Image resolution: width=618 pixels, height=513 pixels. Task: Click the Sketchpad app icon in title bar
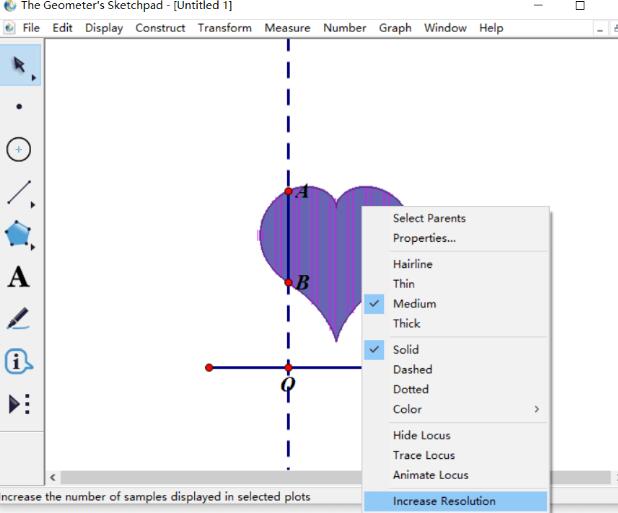(9, 6)
